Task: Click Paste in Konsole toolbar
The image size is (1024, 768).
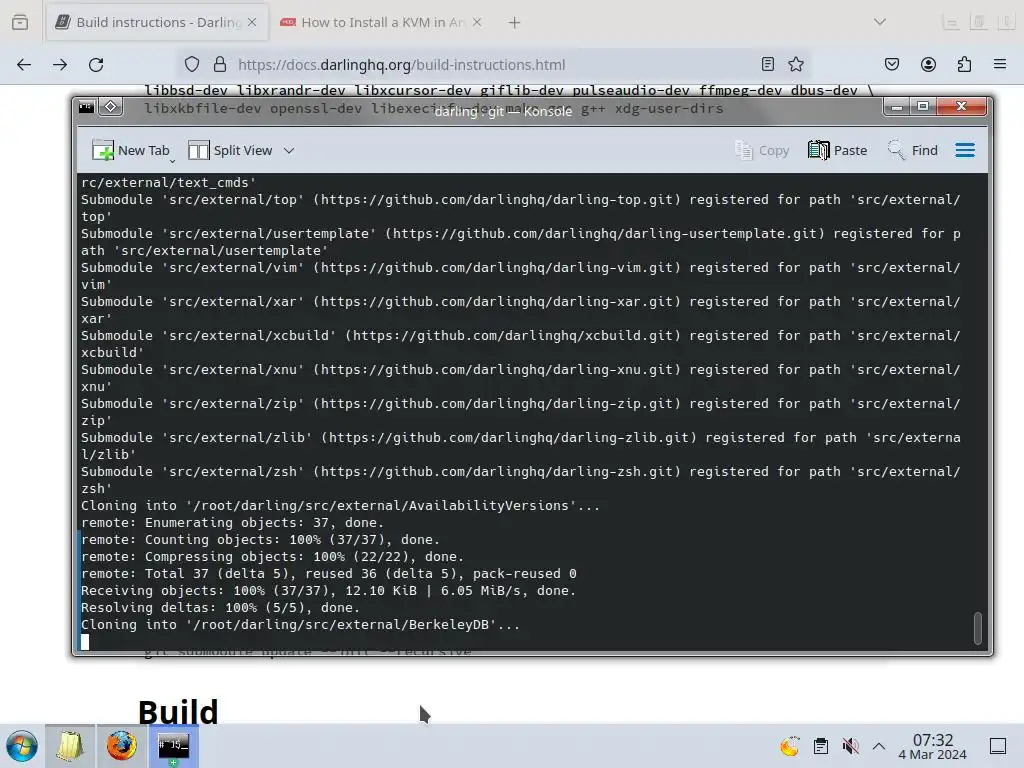Action: click(x=838, y=151)
